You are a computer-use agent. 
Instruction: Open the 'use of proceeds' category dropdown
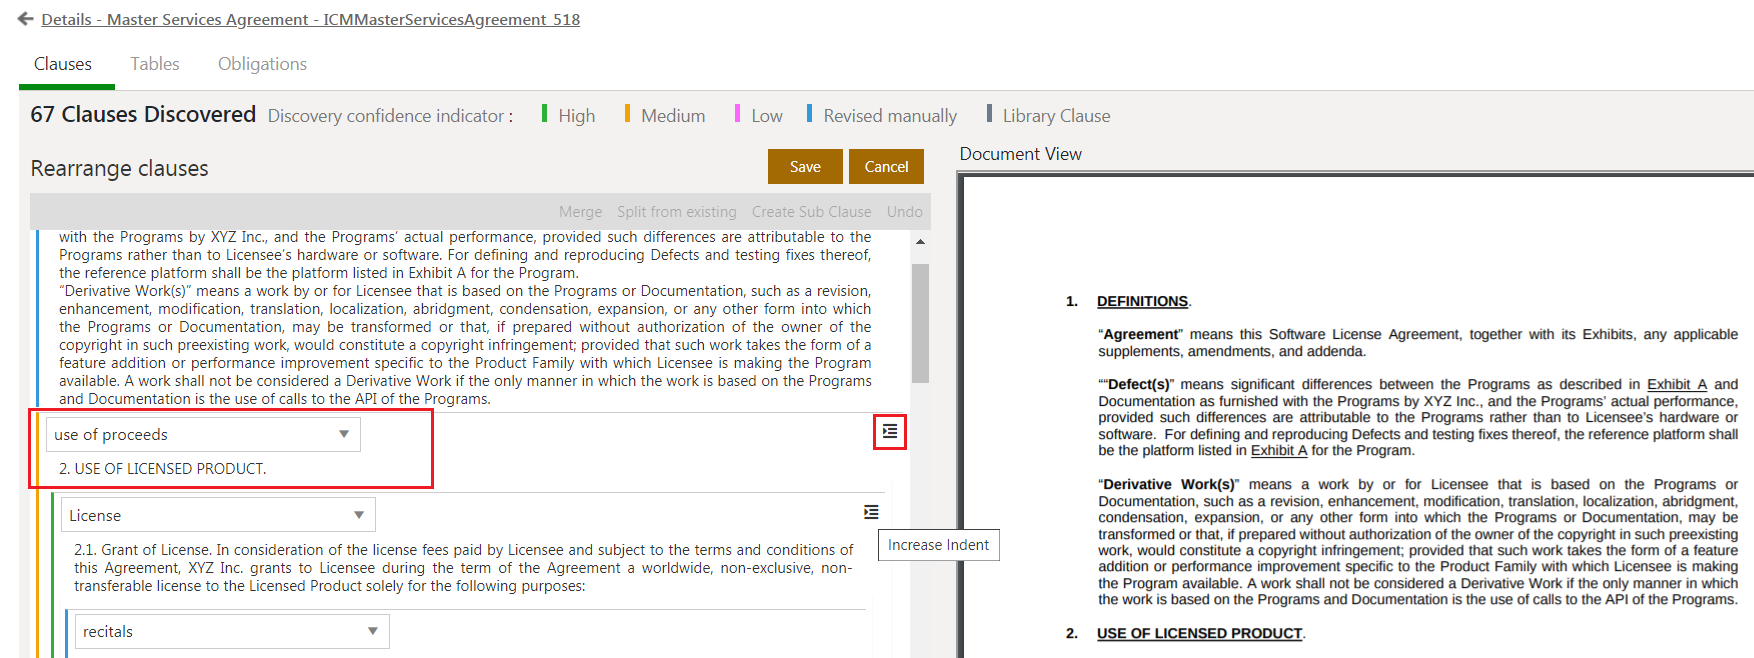point(203,435)
